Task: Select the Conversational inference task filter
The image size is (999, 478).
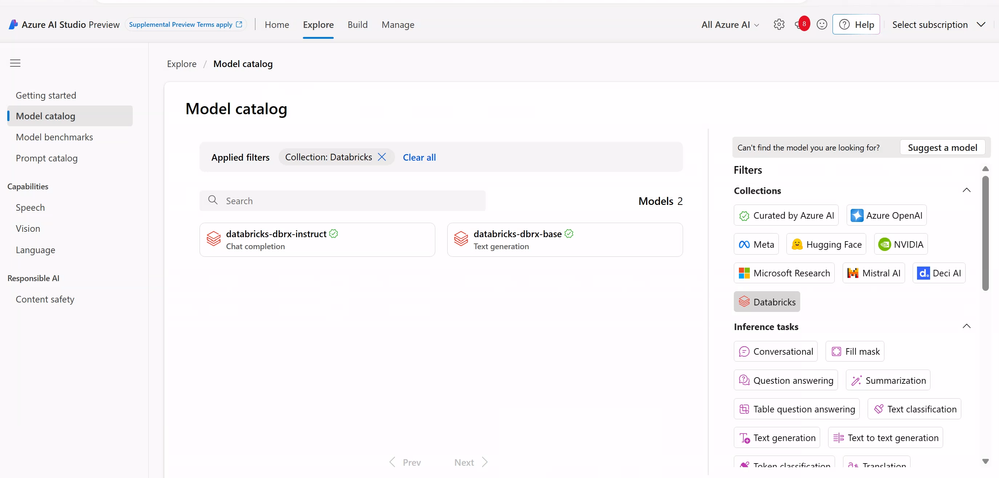Action: click(777, 351)
